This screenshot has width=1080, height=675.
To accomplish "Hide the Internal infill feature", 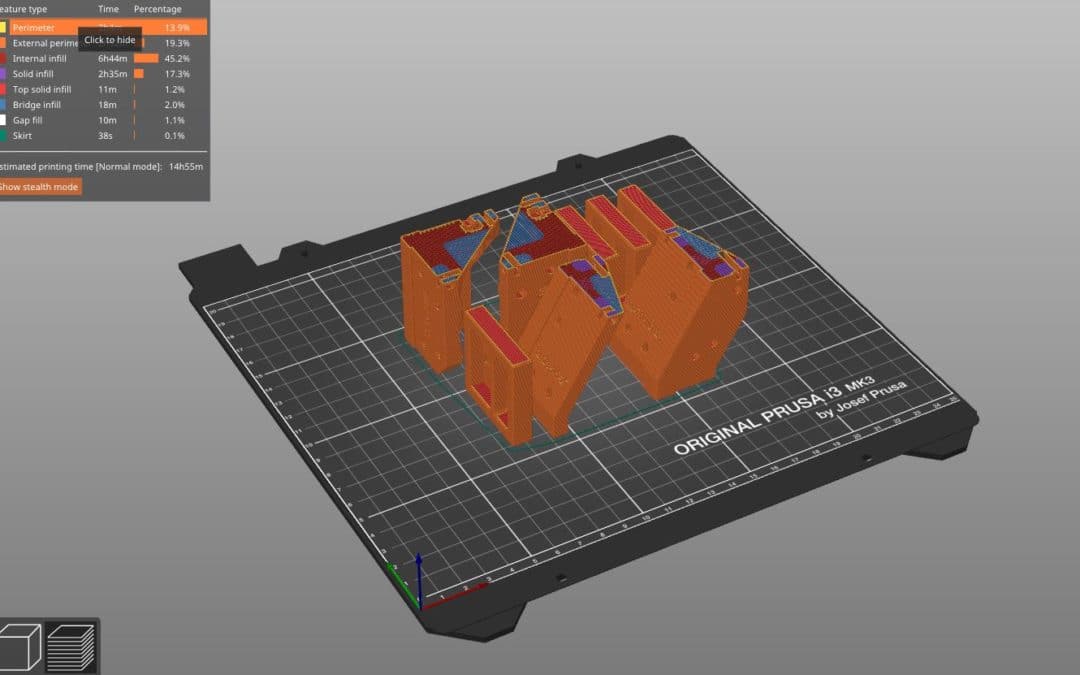I will pos(40,58).
